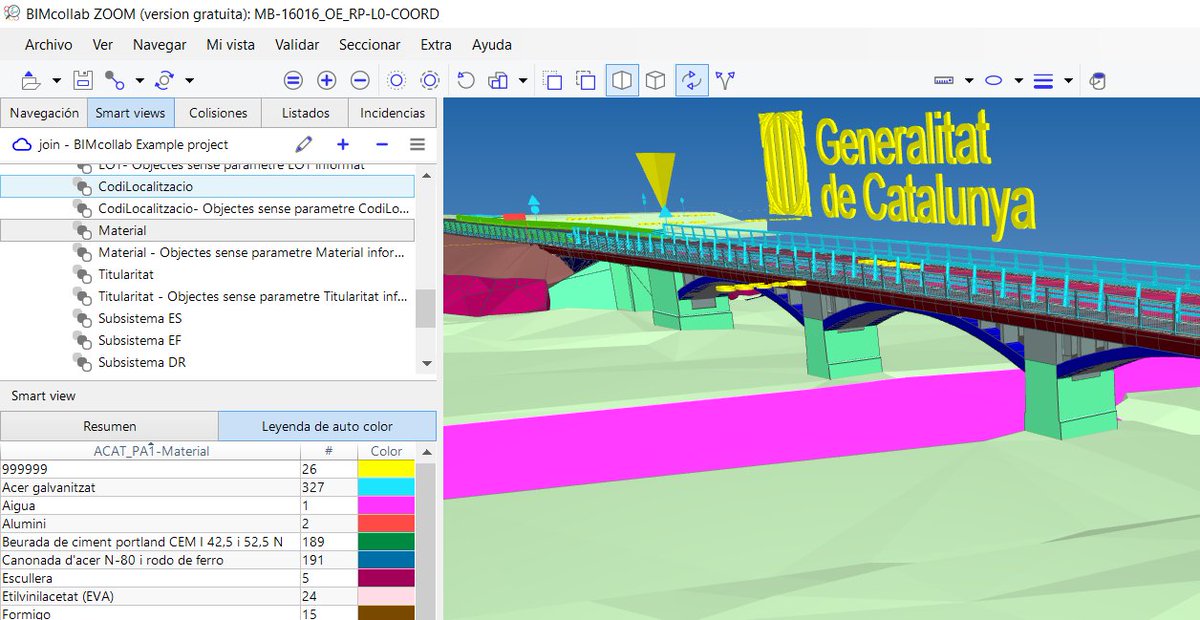1200x620 pixels.
Task: Click the connect nodes toolbar icon
Action: pos(115,80)
